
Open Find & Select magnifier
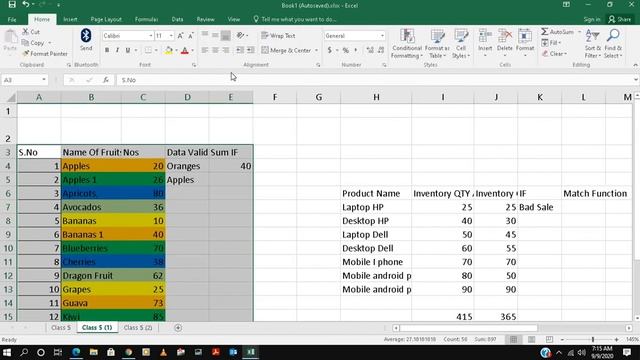[613, 44]
